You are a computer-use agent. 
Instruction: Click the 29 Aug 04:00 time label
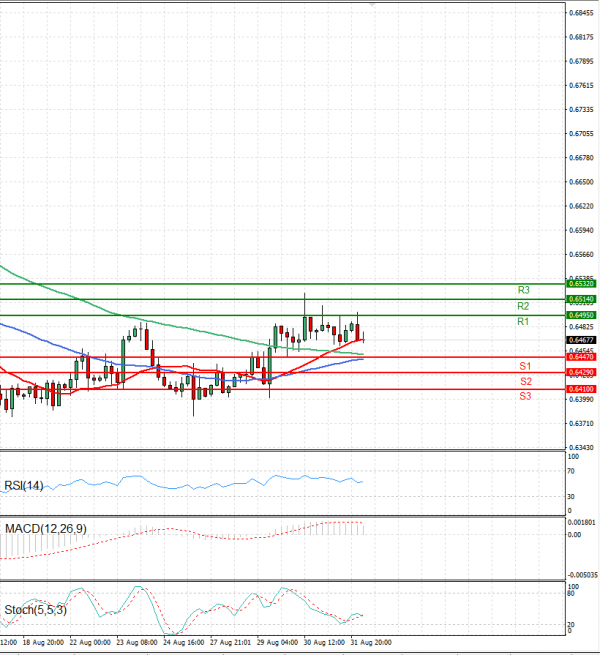(x=277, y=642)
